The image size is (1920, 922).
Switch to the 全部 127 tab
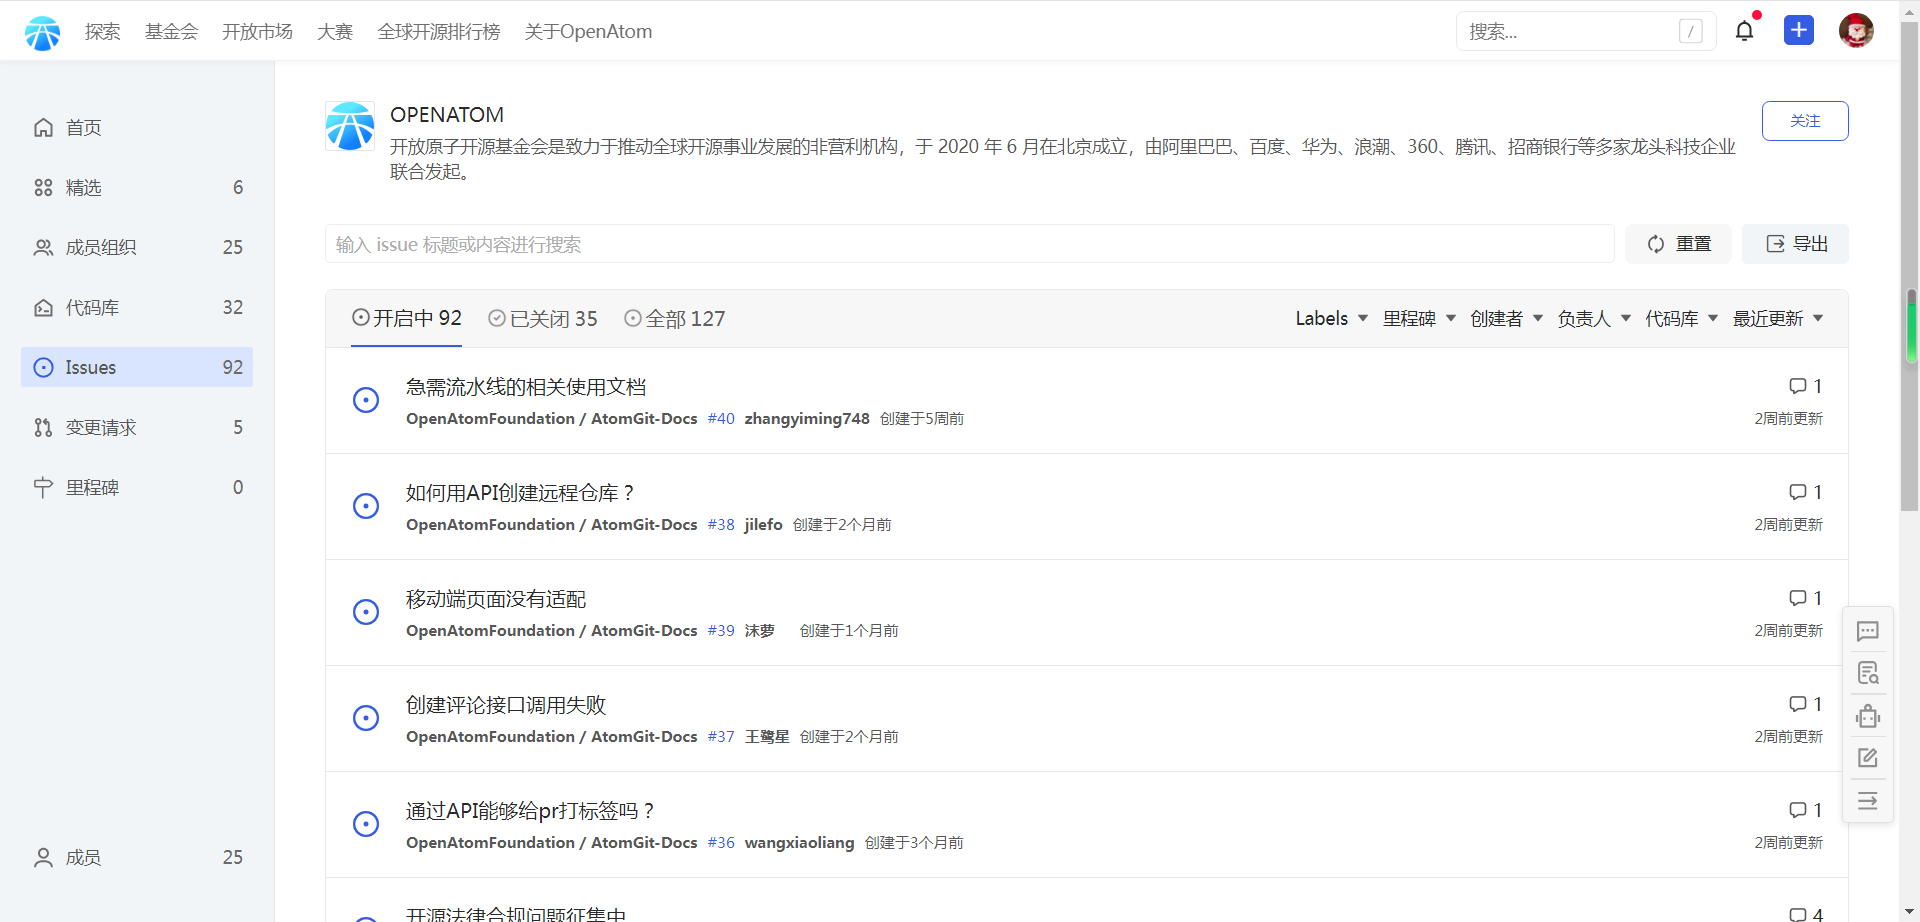point(674,318)
